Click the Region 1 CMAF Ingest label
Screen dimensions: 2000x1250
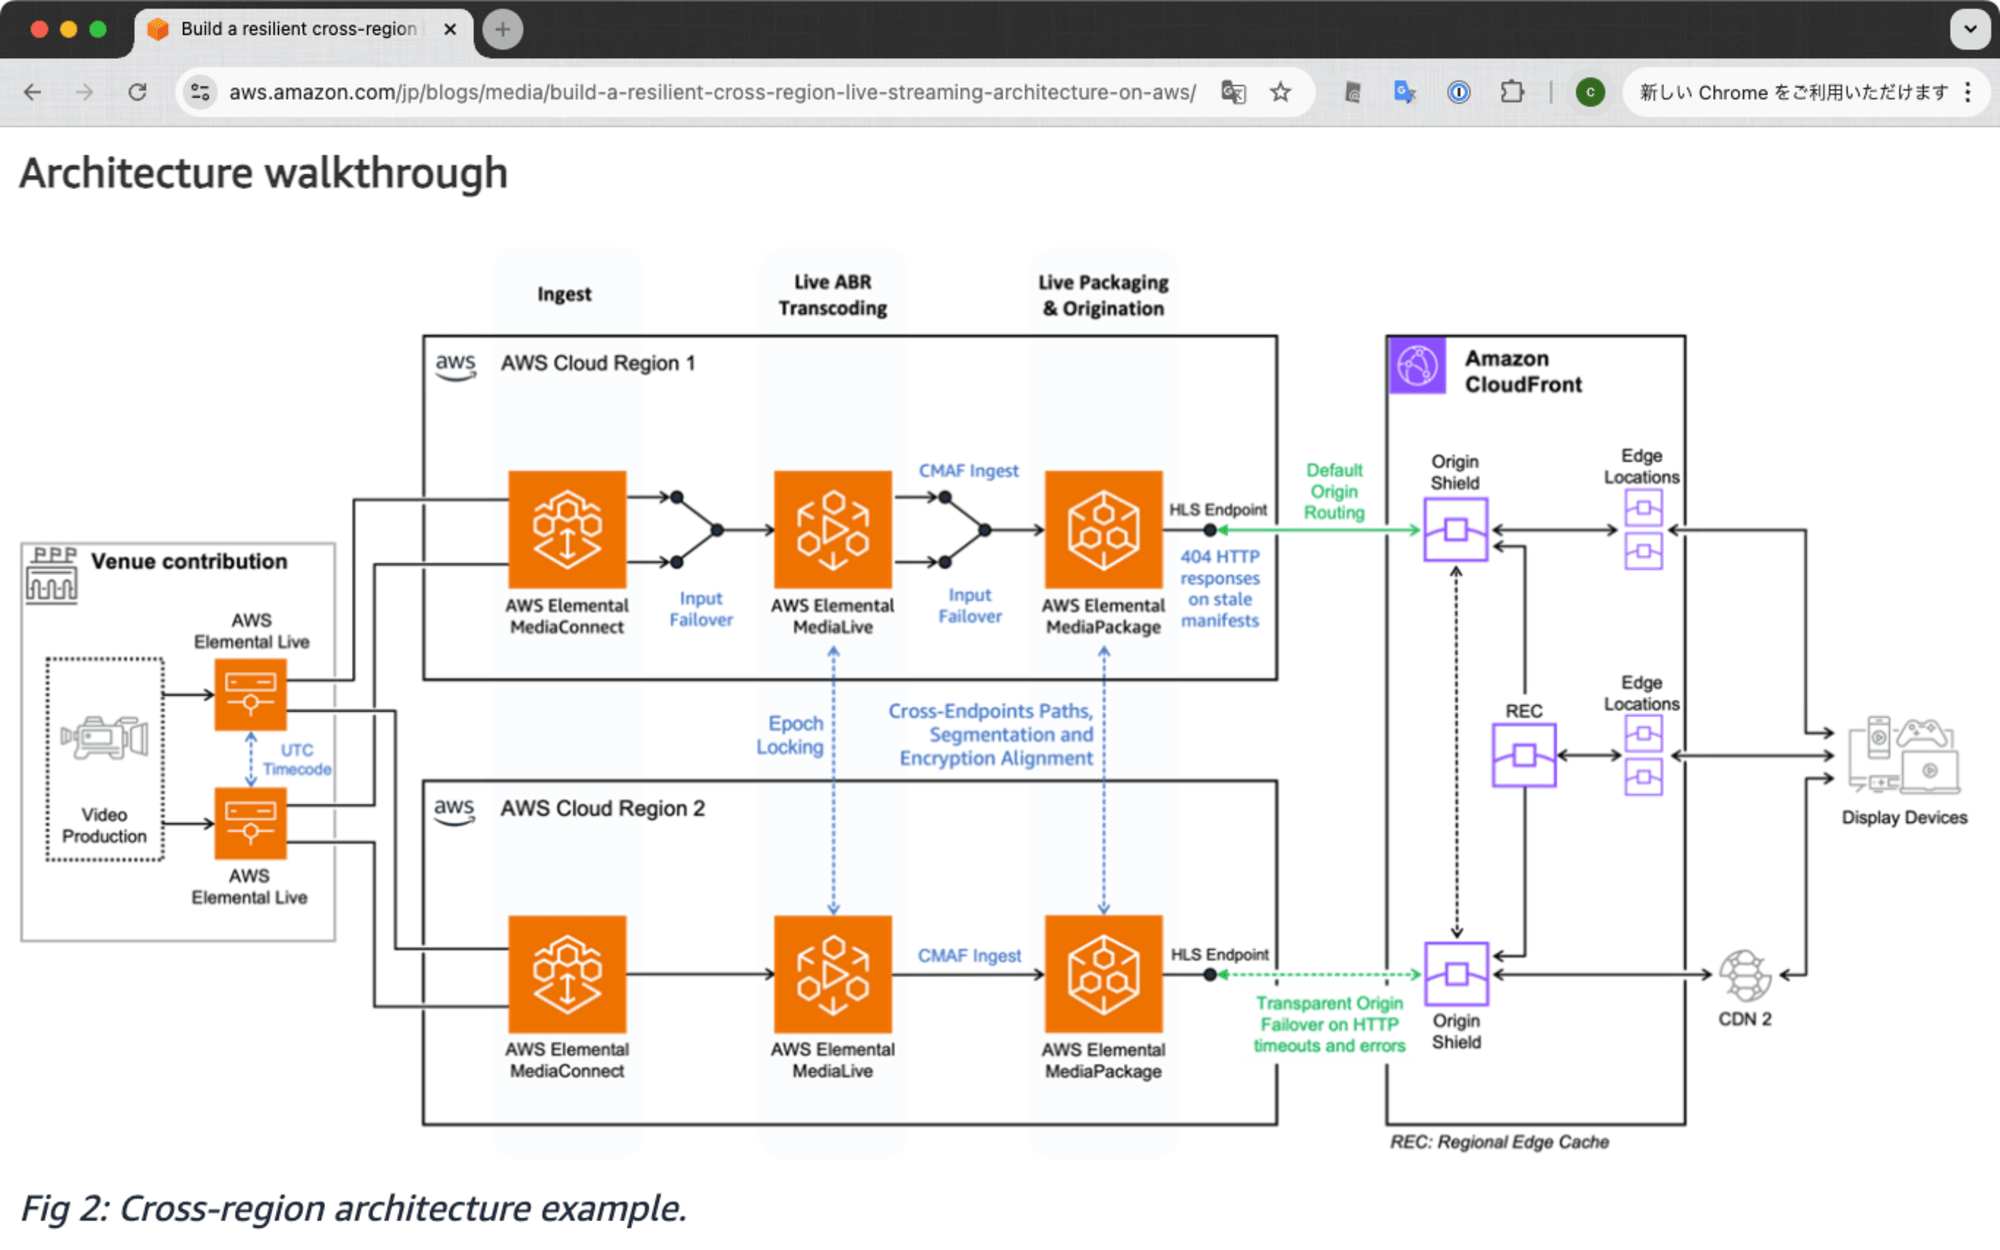tap(968, 471)
